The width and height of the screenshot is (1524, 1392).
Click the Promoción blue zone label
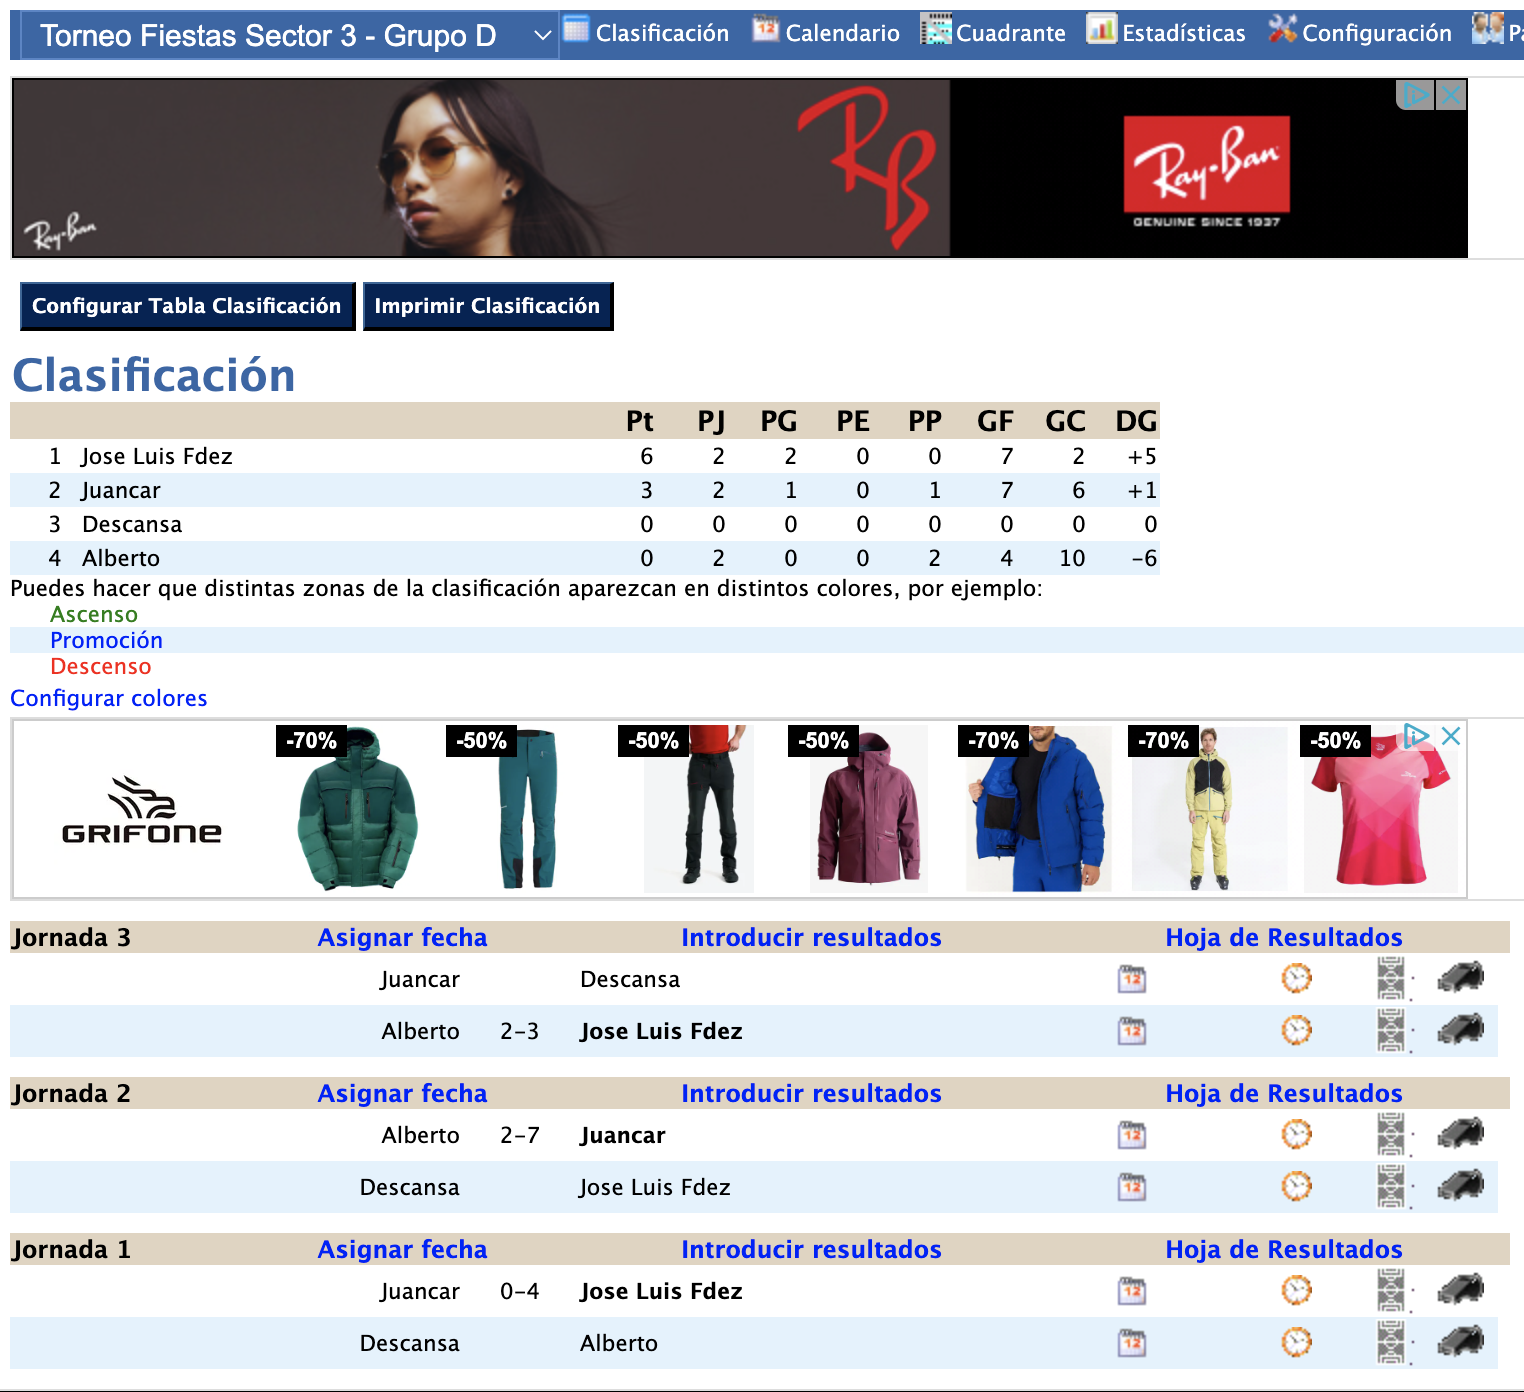point(106,640)
